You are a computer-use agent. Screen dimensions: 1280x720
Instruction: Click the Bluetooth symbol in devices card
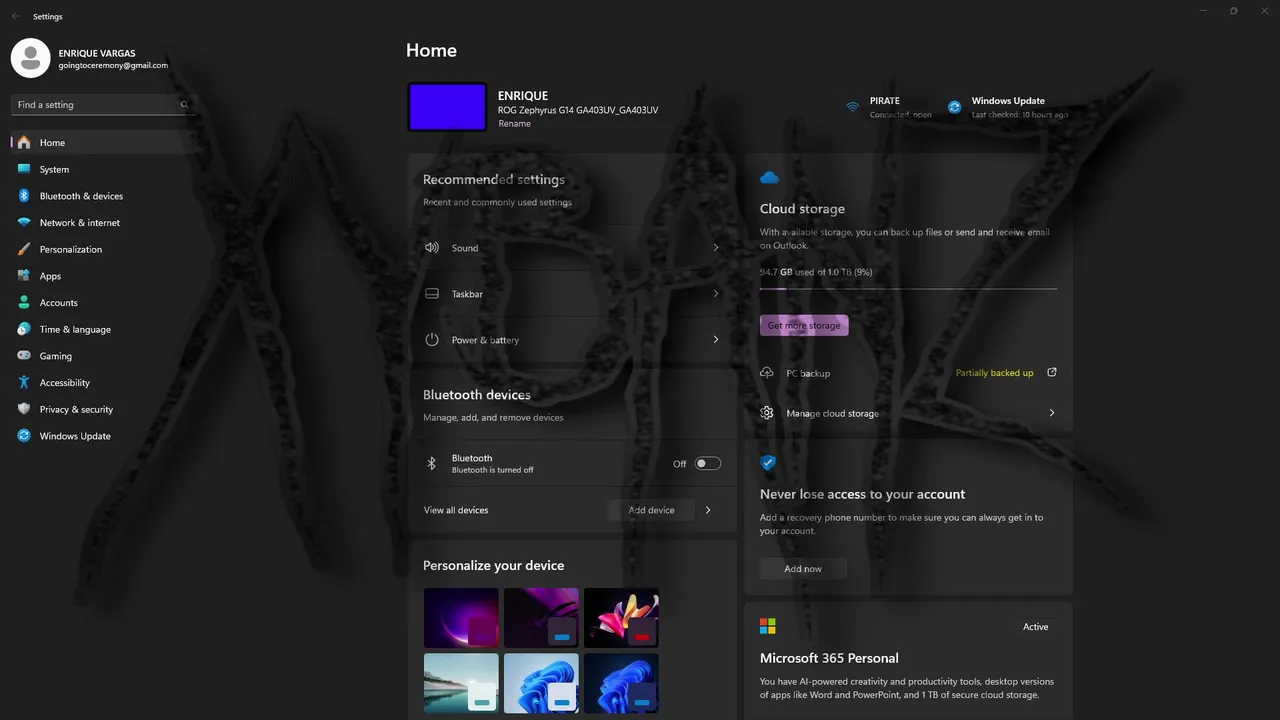point(432,463)
